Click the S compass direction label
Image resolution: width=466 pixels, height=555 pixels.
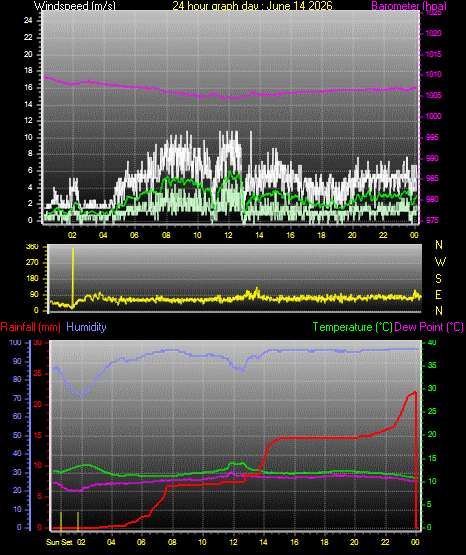pos(439,279)
